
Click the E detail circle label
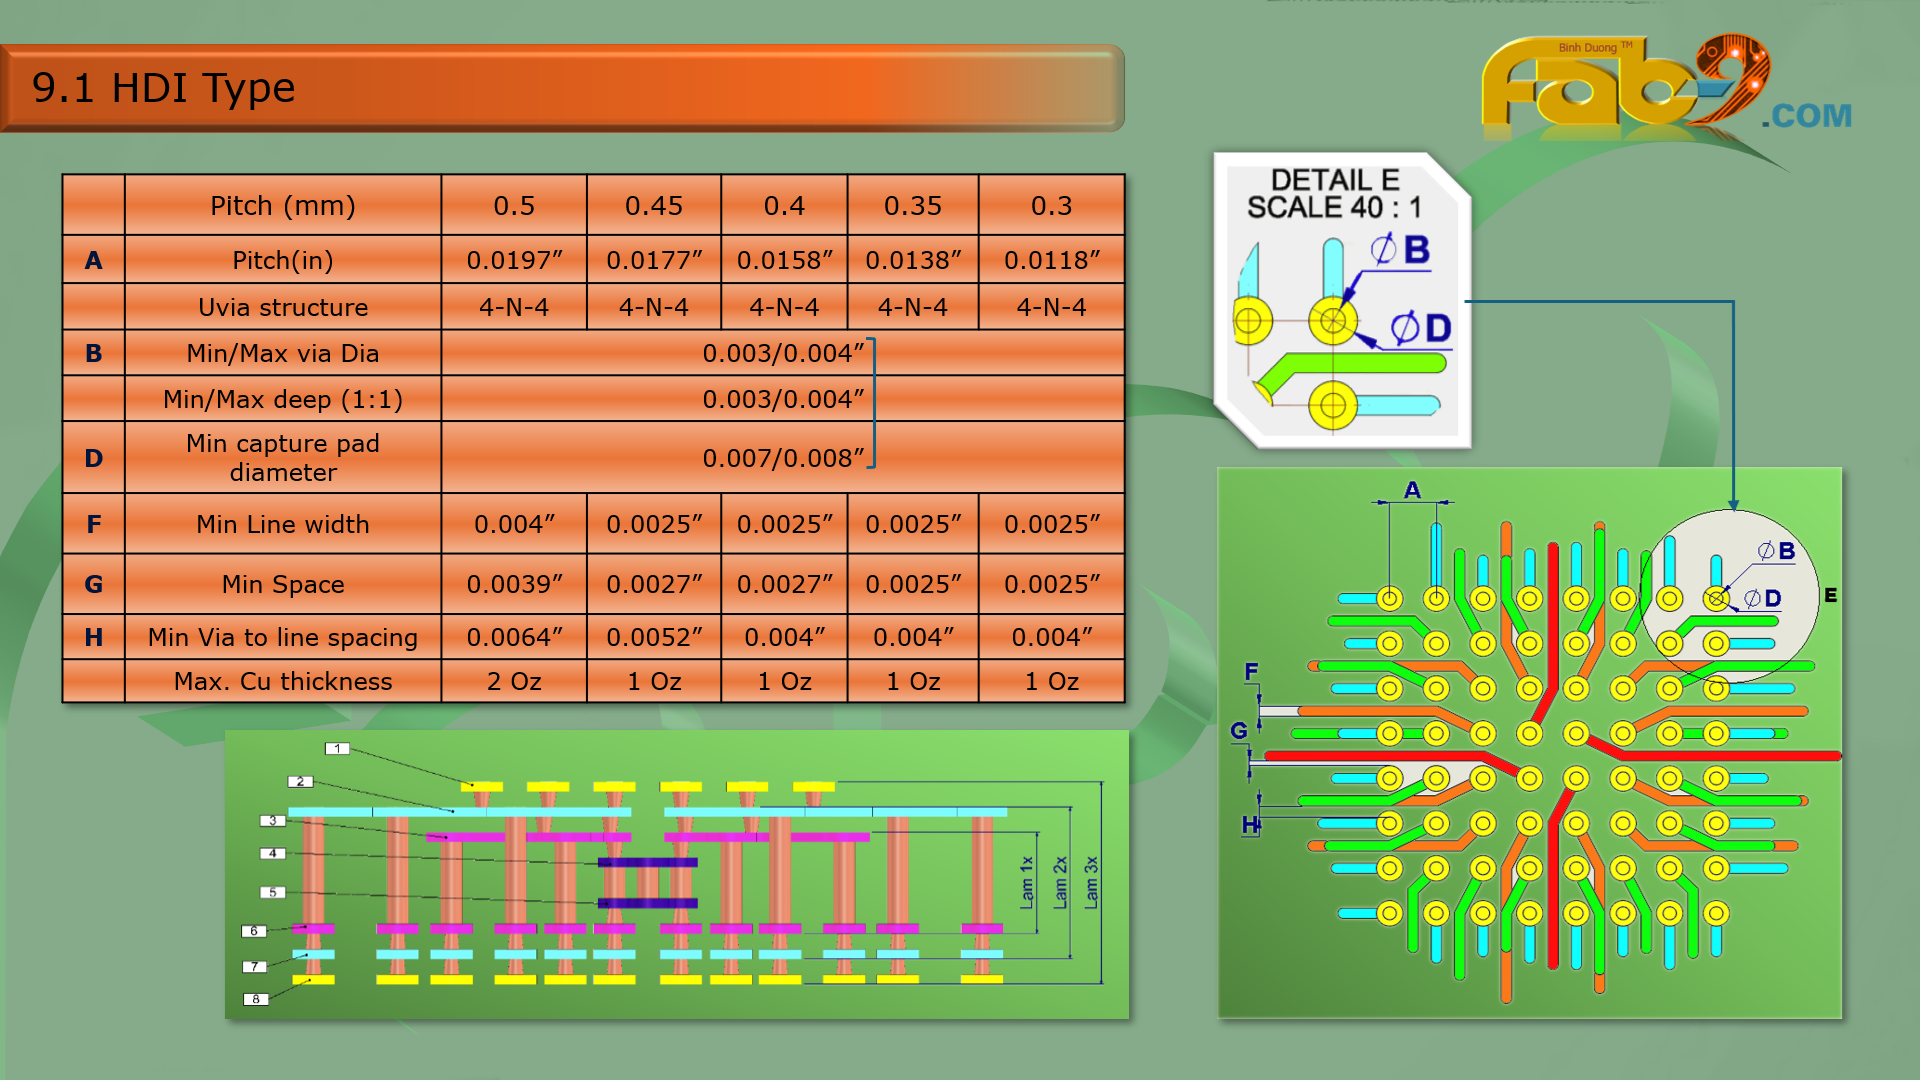point(1830,595)
